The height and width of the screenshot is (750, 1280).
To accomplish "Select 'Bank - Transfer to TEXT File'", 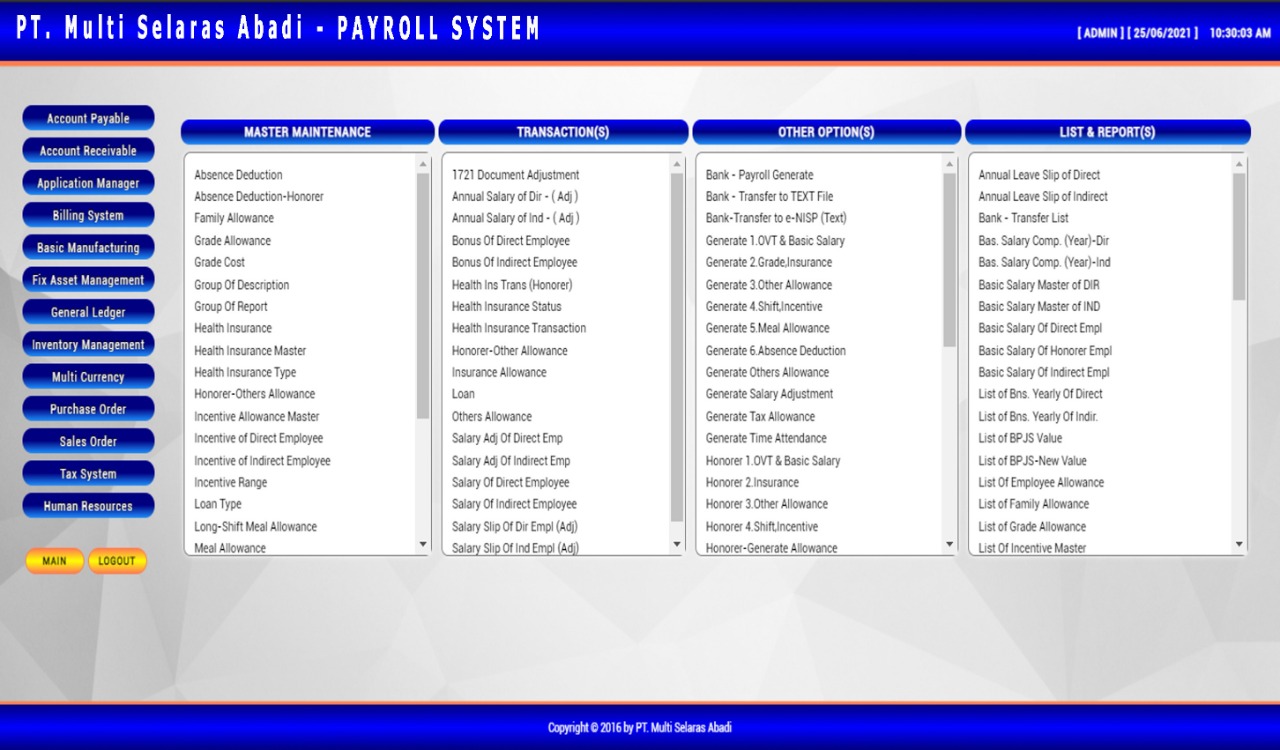I will pyautogui.click(x=769, y=197).
